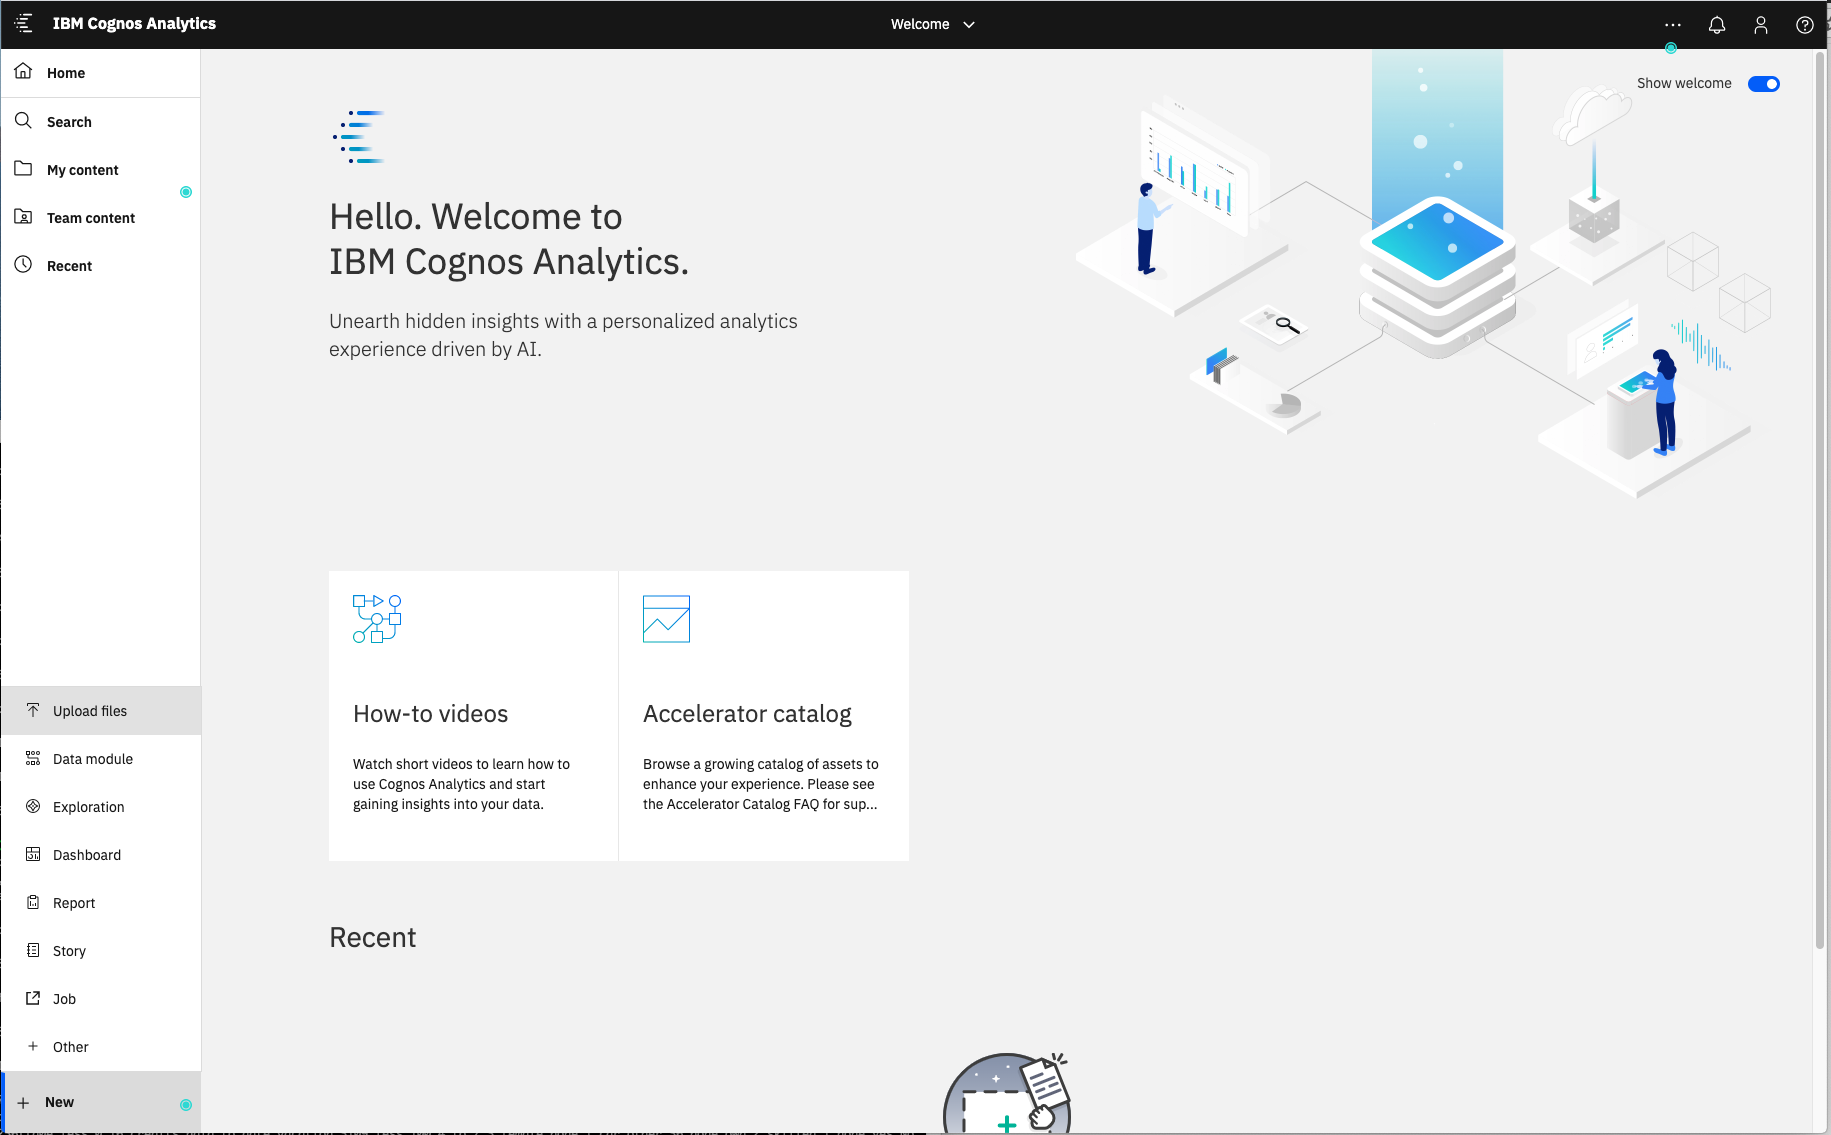Click the Welcome header label
This screenshot has width=1831, height=1135.
point(920,24)
